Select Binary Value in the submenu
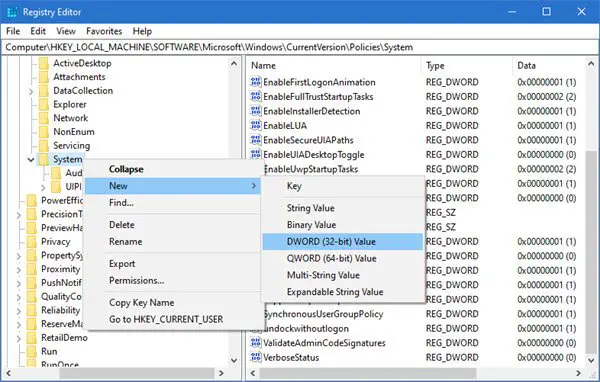This screenshot has height=382, width=600. tap(343, 225)
